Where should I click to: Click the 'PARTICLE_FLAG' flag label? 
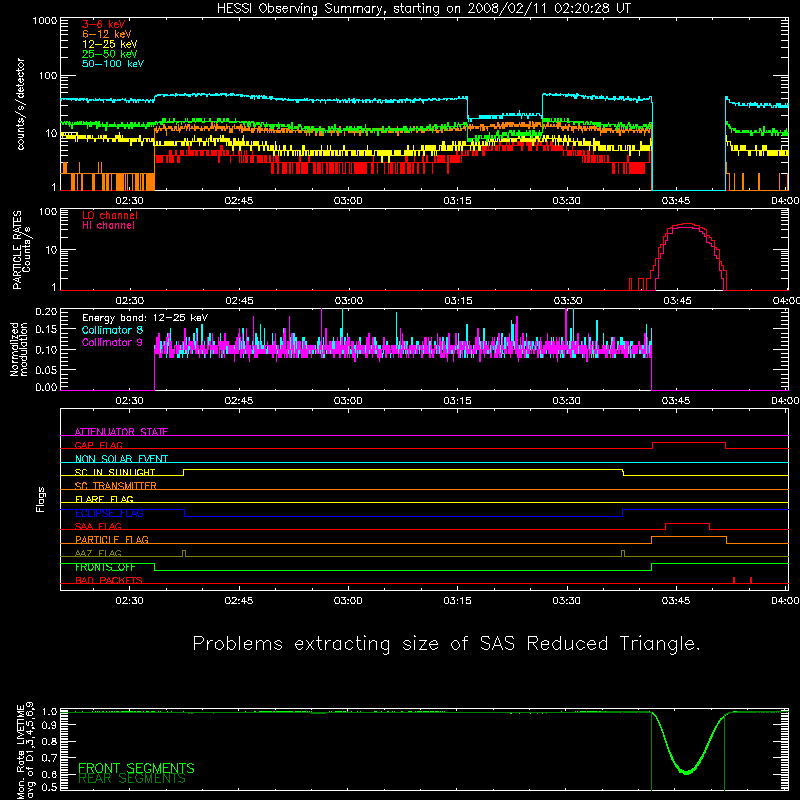pyautogui.click(x=112, y=539)
